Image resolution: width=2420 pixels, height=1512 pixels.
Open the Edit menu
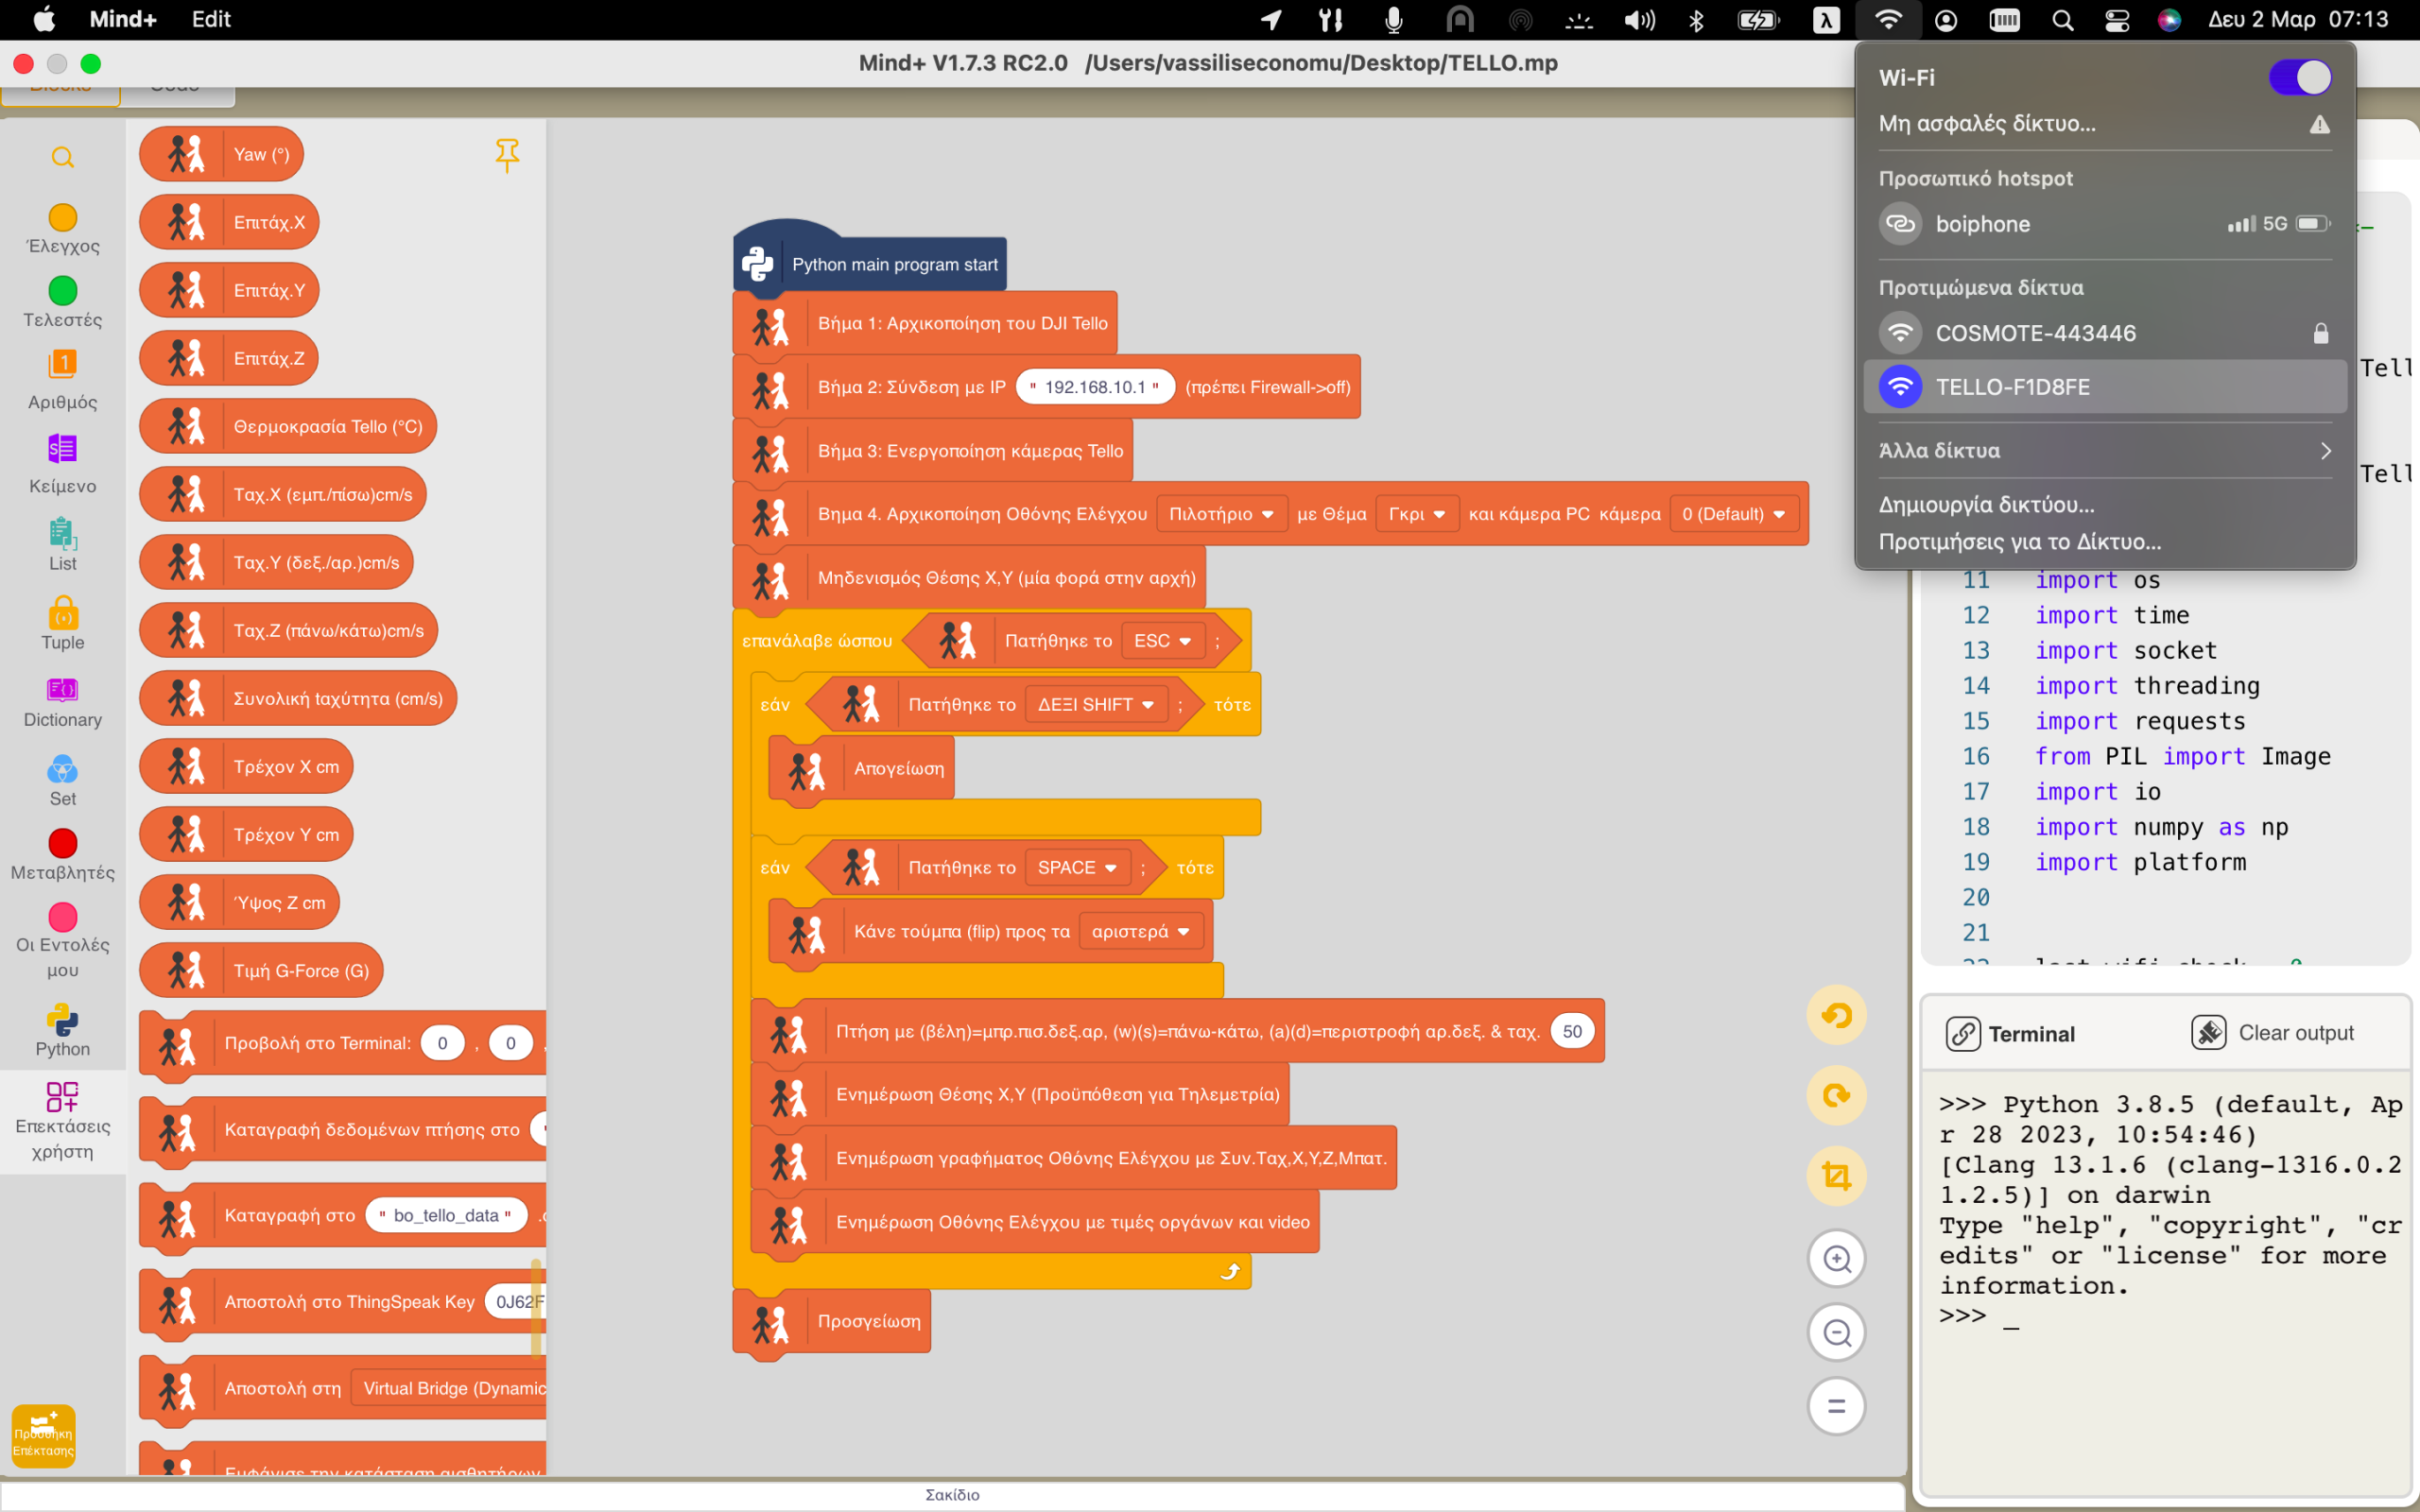pyautogui.click(x=211, y=19)
